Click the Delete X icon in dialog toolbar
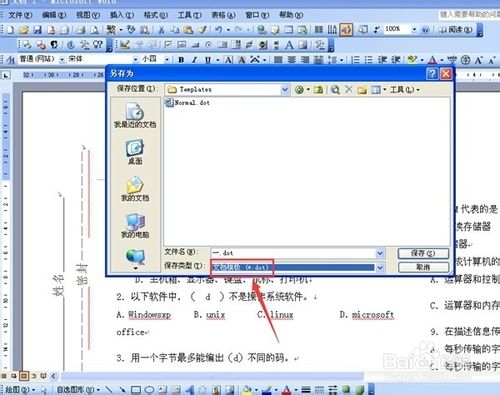Image resolution: width=500 pixels, height=395 pixels. tap(349, 89)
